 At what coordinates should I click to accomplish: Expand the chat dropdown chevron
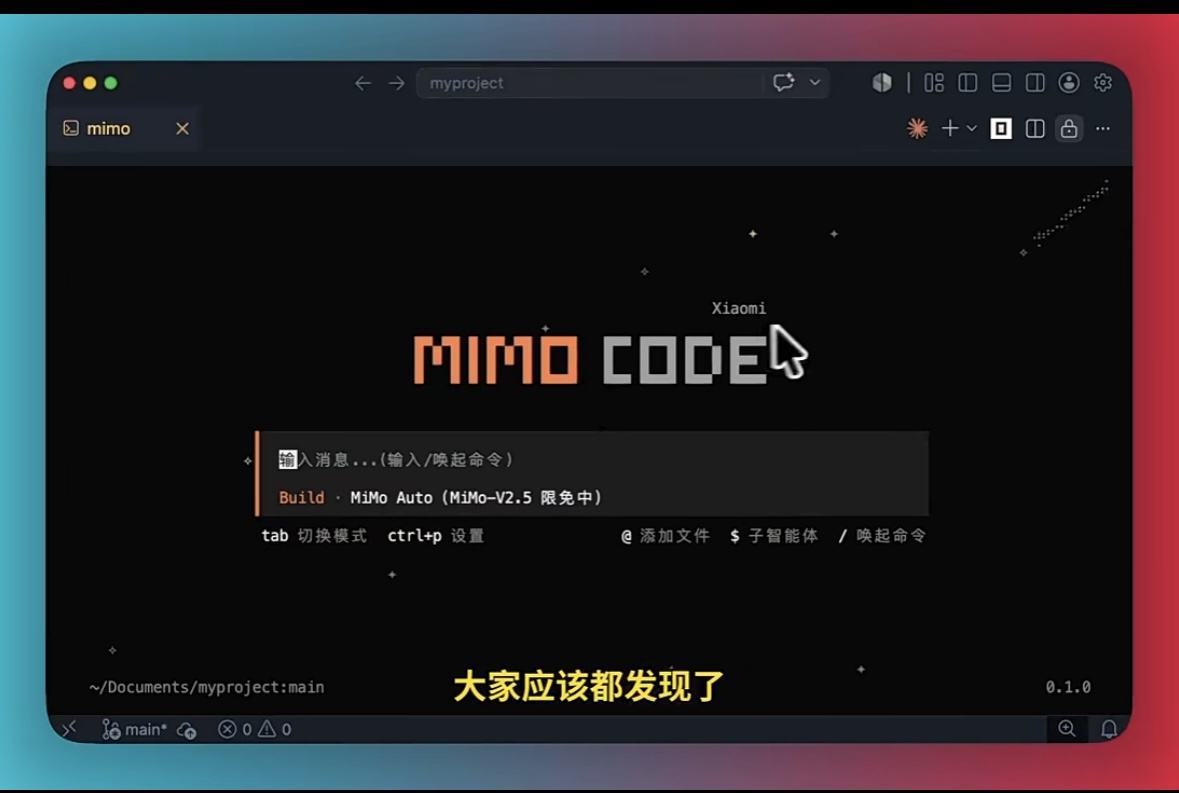[815, 83]
